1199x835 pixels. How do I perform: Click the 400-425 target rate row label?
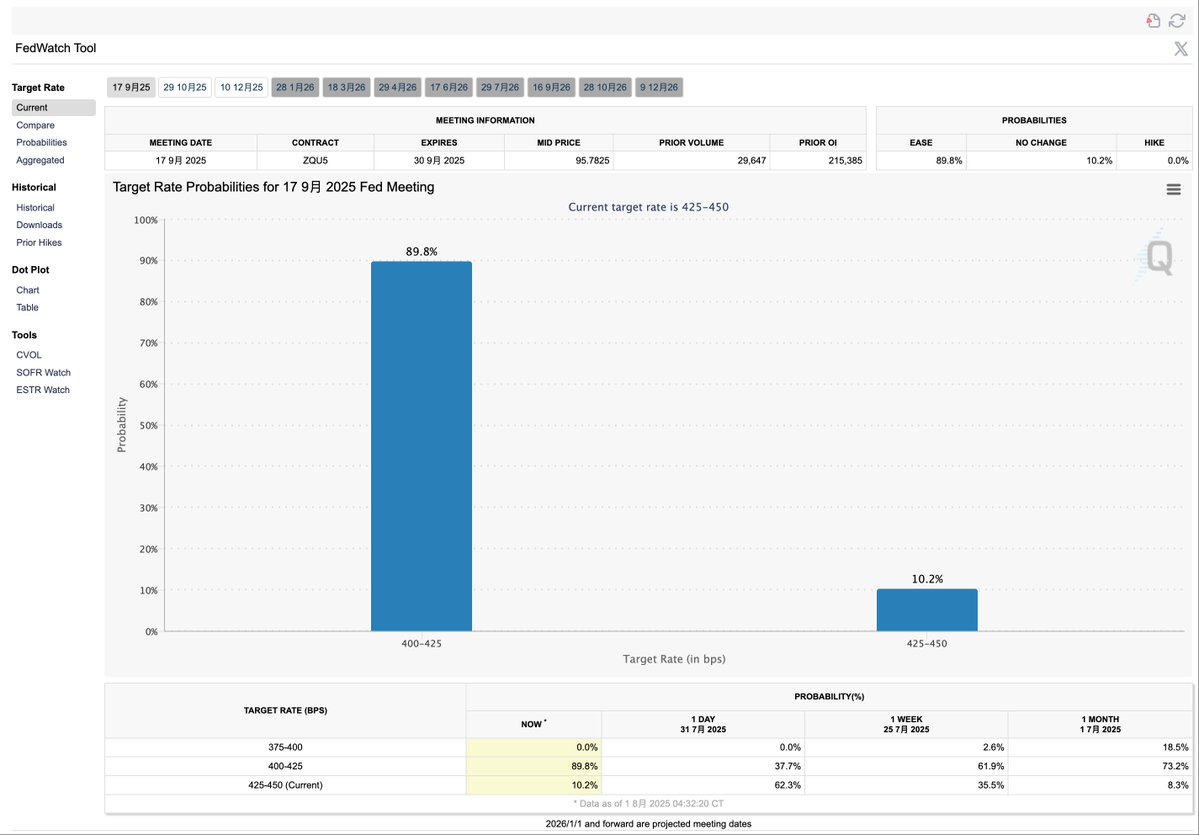285,766
